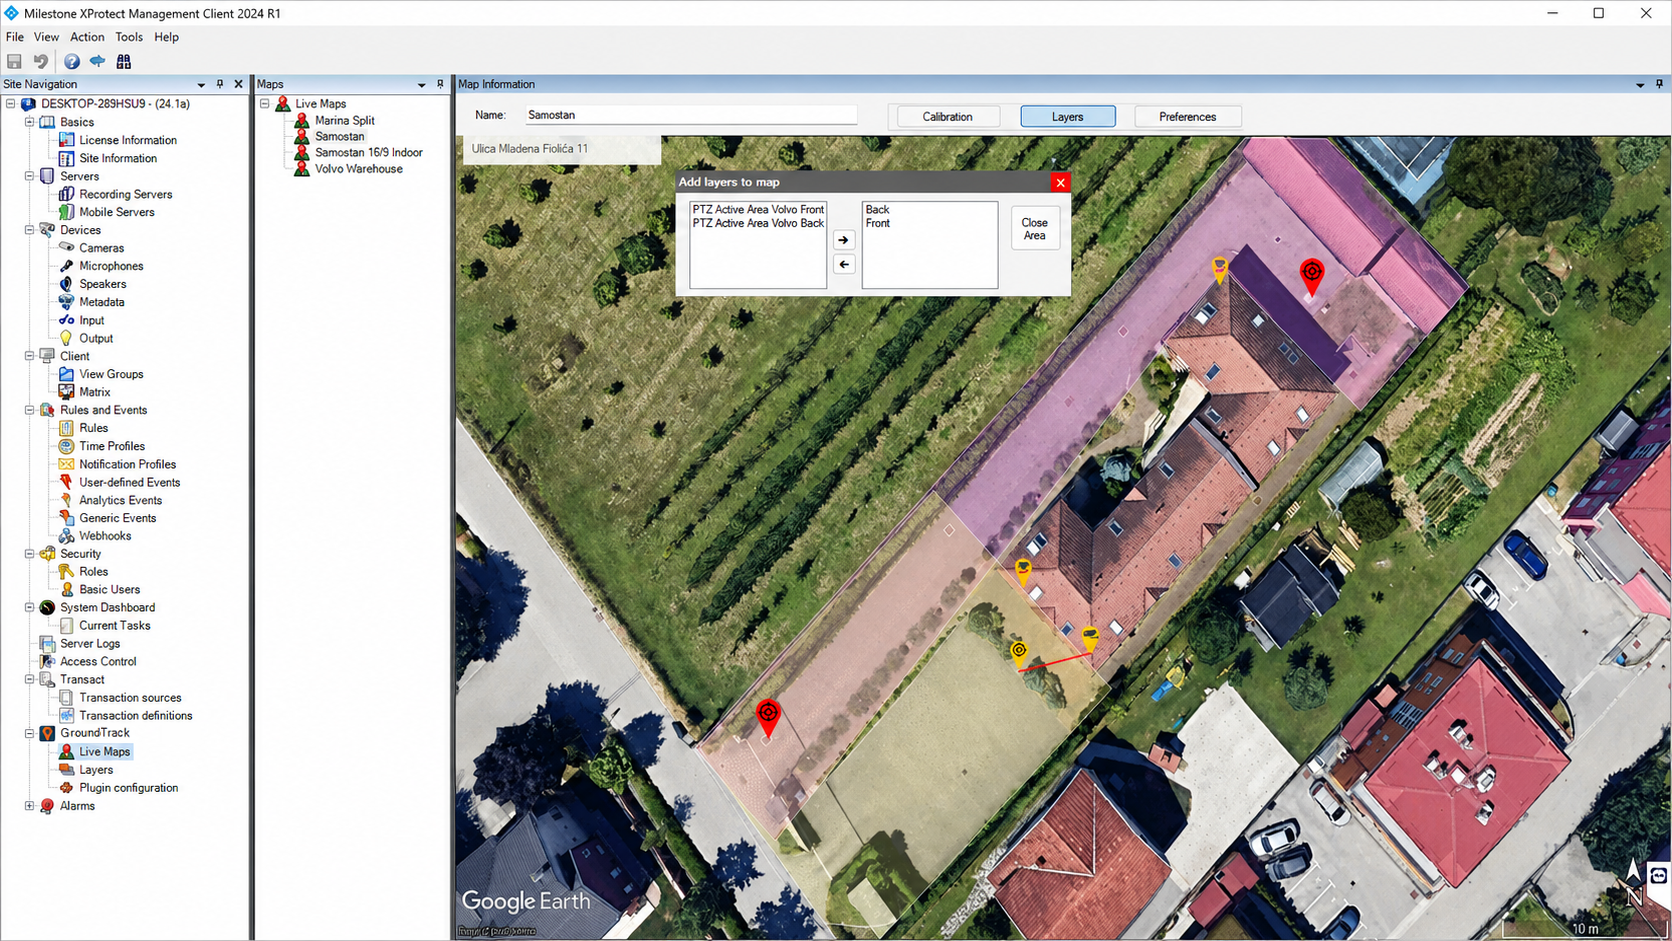Open the Time Profiles clock icon

(66, 446)
